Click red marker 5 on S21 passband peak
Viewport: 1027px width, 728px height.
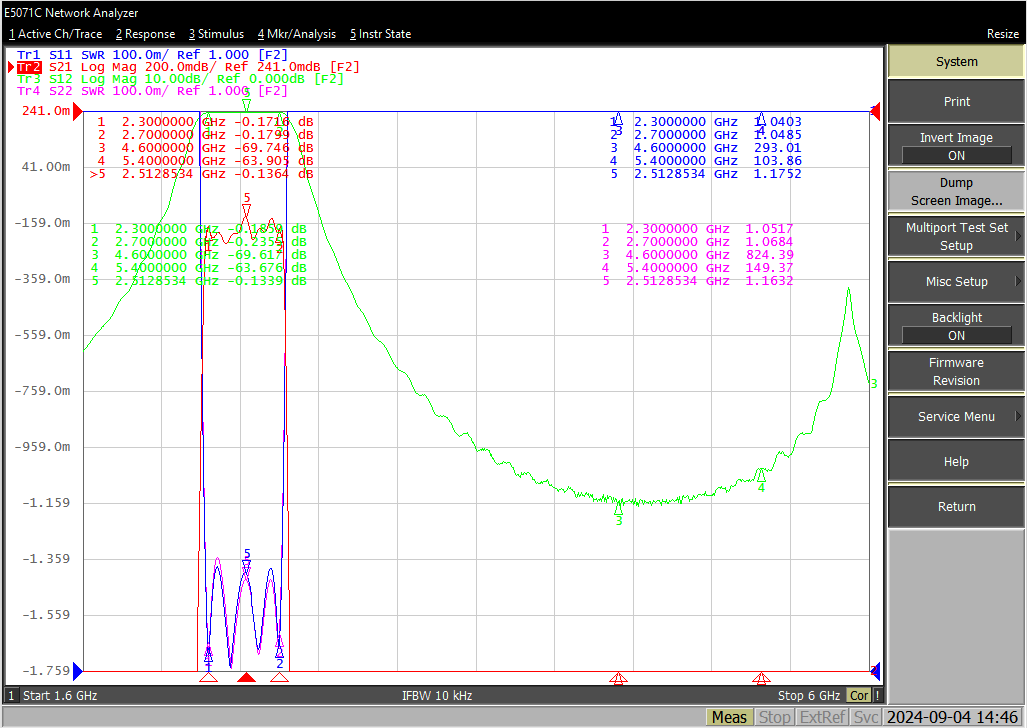(x=246, y=211)
